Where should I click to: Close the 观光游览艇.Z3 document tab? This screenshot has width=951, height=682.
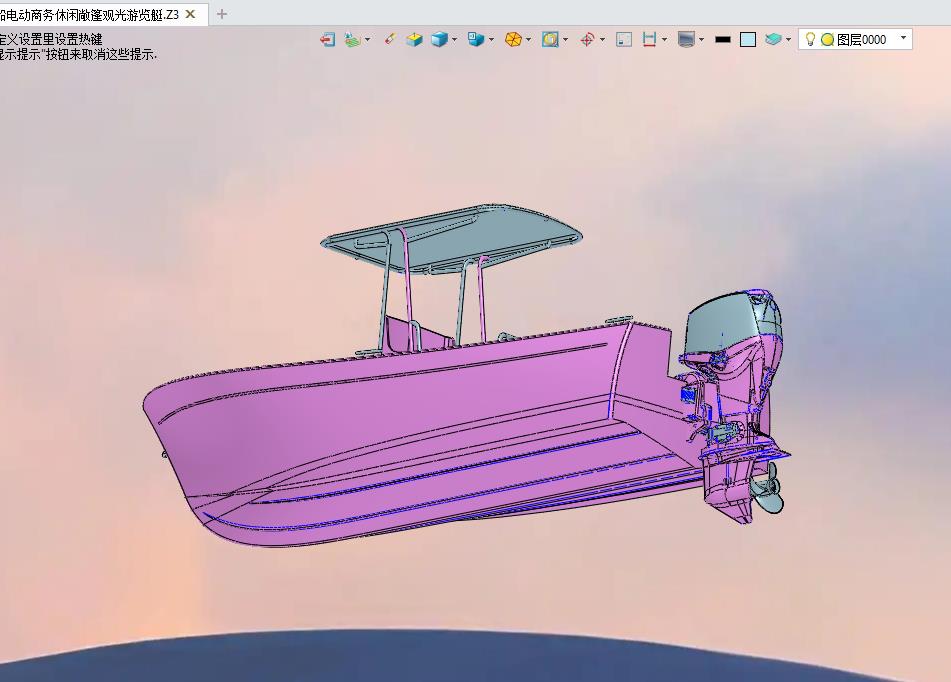tap(190, 14)
